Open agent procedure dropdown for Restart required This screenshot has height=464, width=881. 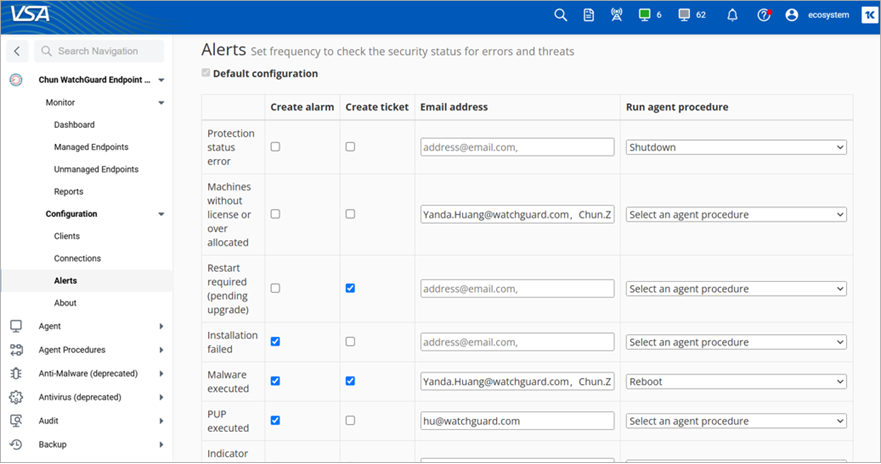click(736, 289)
